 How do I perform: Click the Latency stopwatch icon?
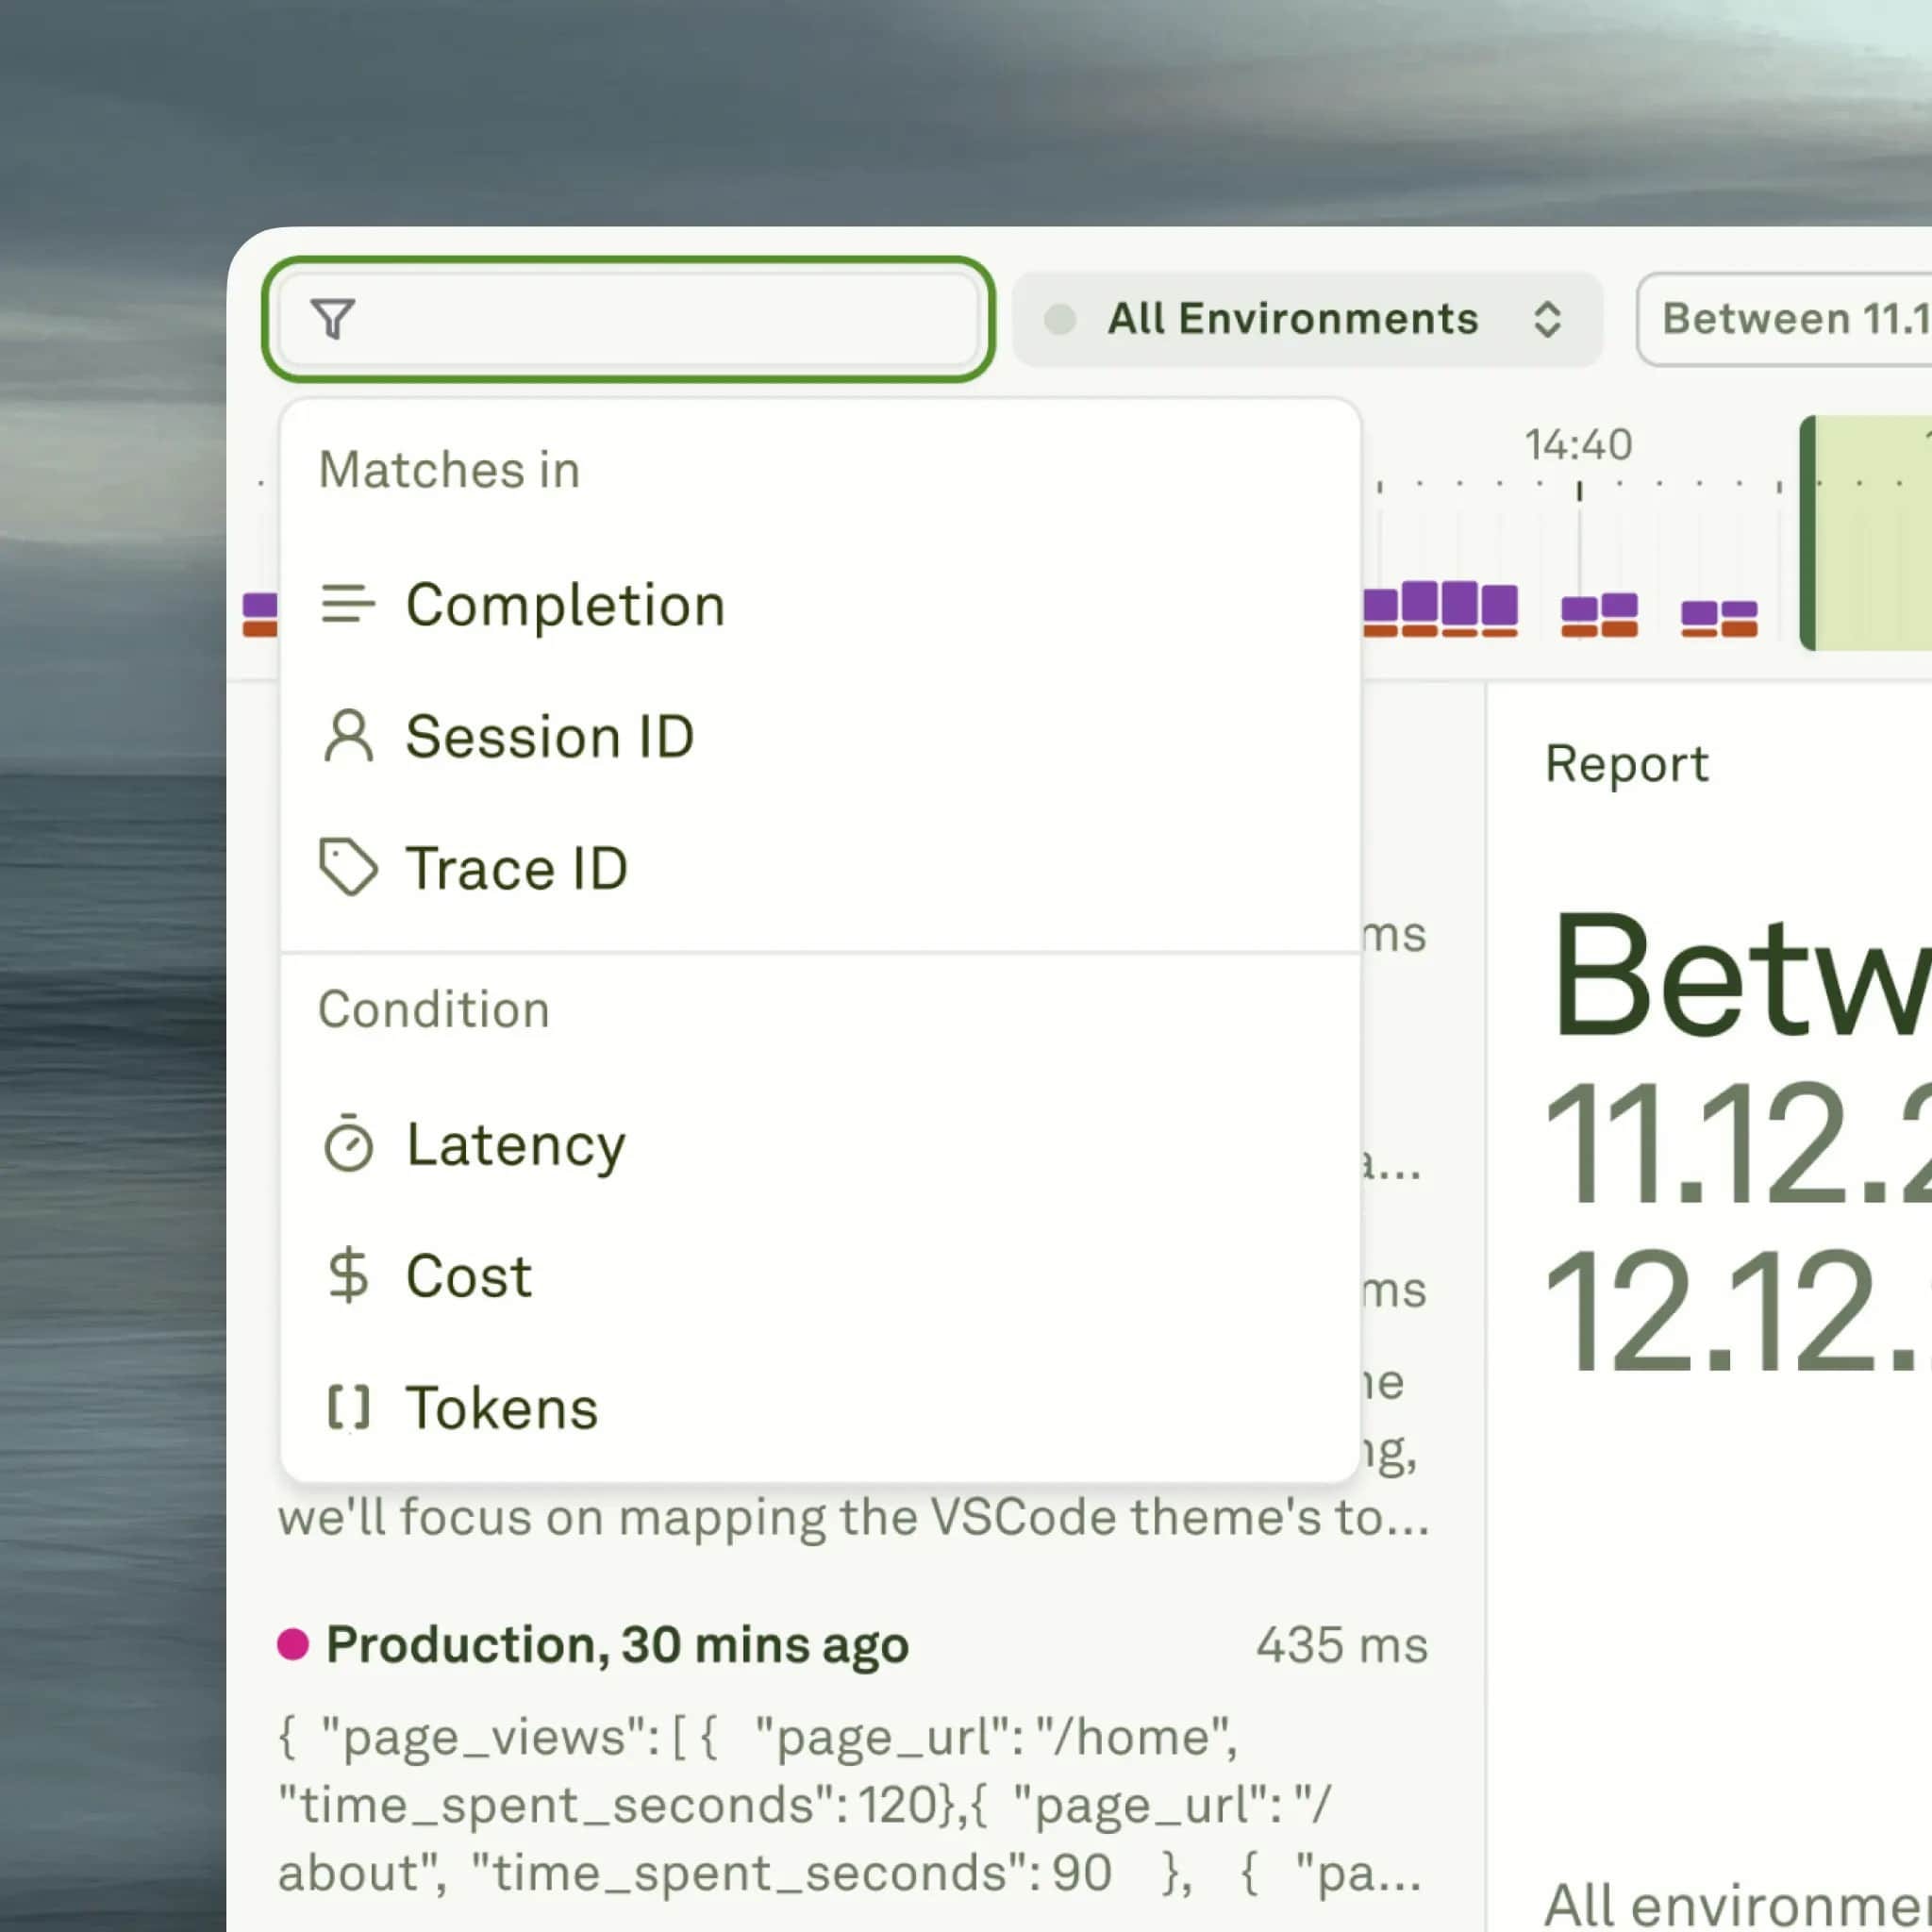click(348, 1144)
